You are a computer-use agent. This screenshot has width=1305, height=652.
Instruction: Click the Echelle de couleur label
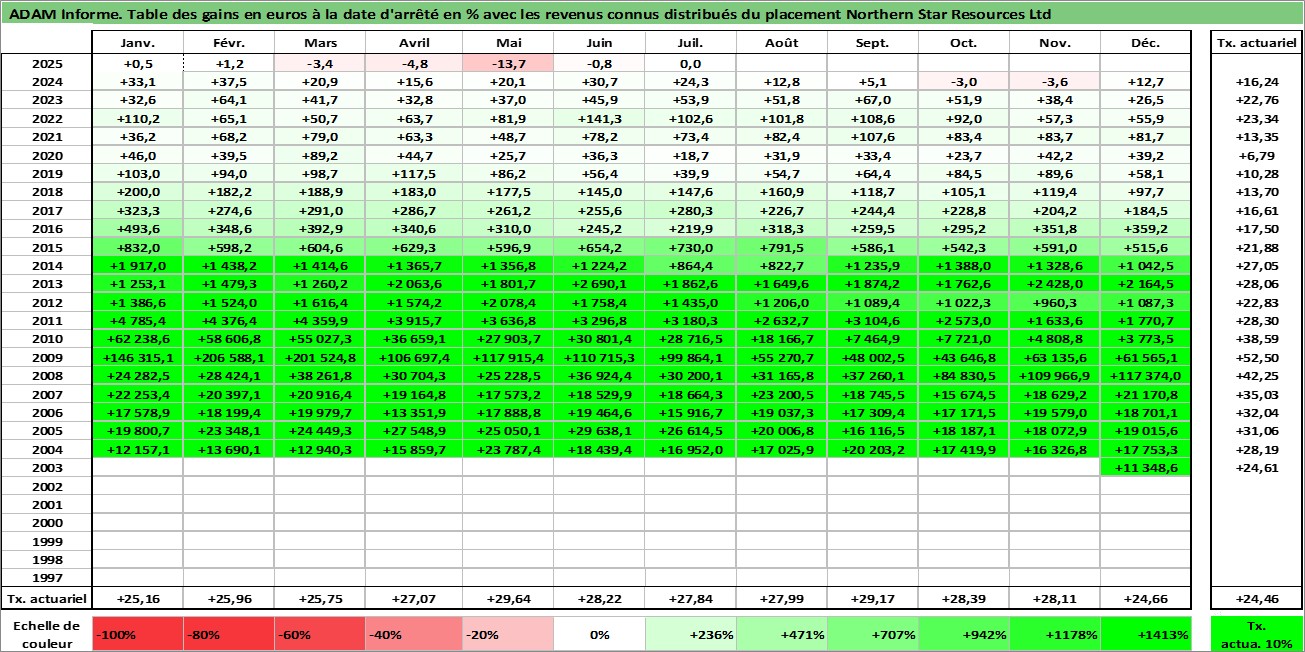click(47, 634)
